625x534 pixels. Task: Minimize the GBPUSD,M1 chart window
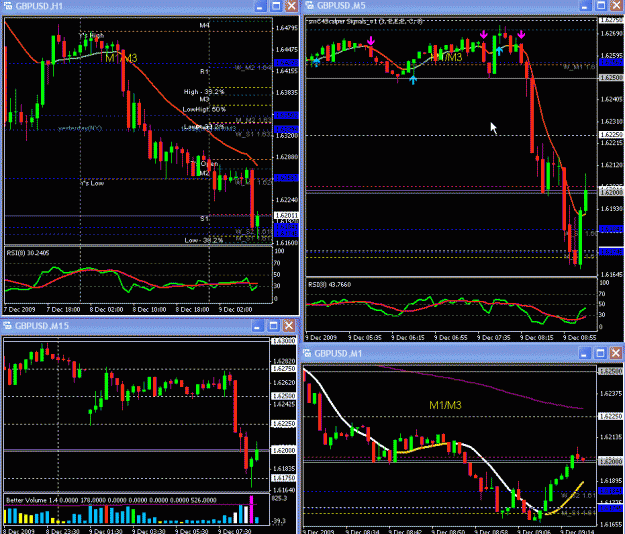point(585,353)
